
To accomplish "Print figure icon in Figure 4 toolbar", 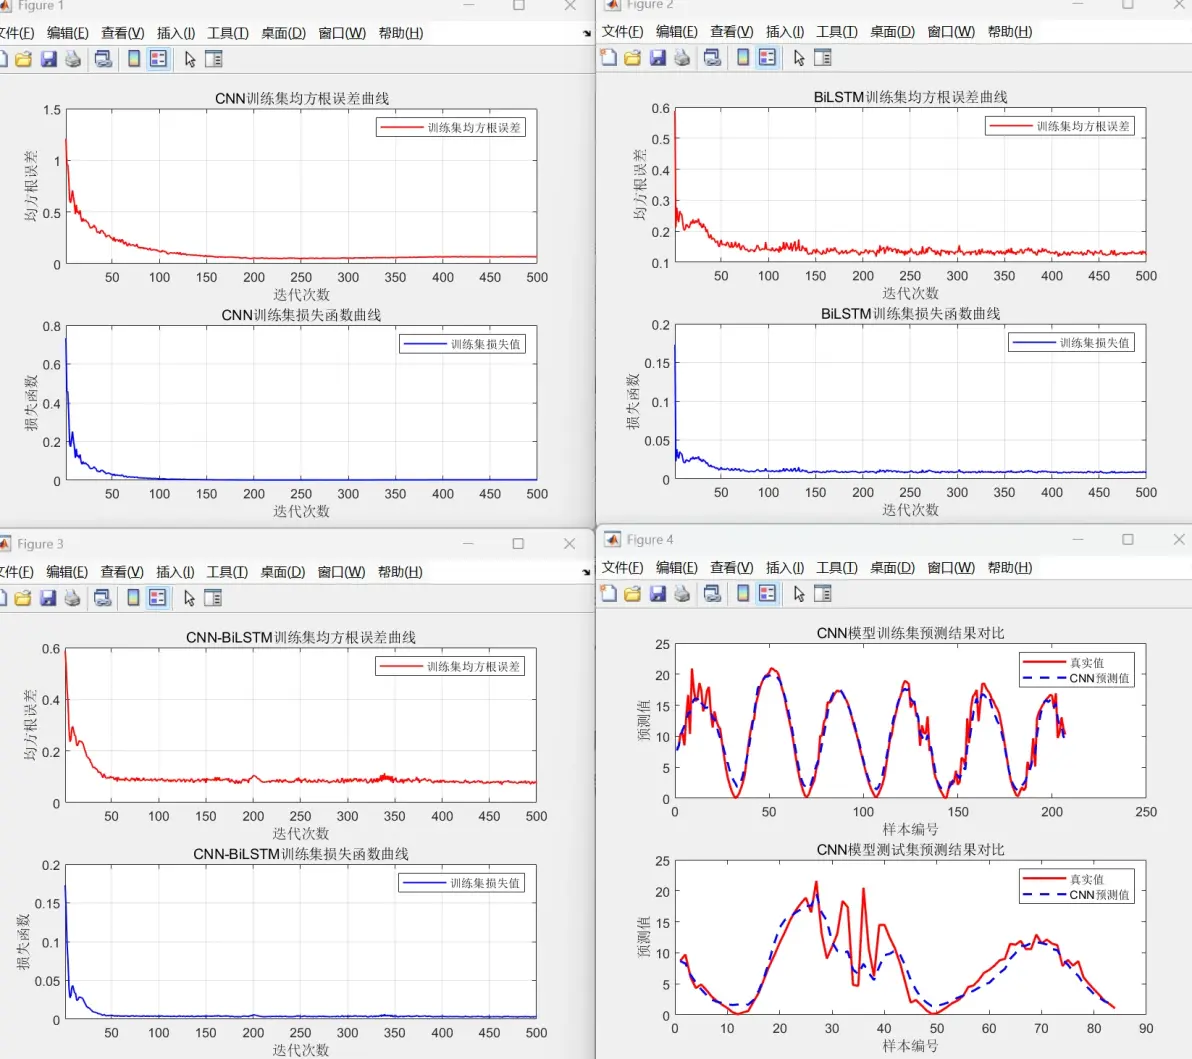I will click(682, 594).
